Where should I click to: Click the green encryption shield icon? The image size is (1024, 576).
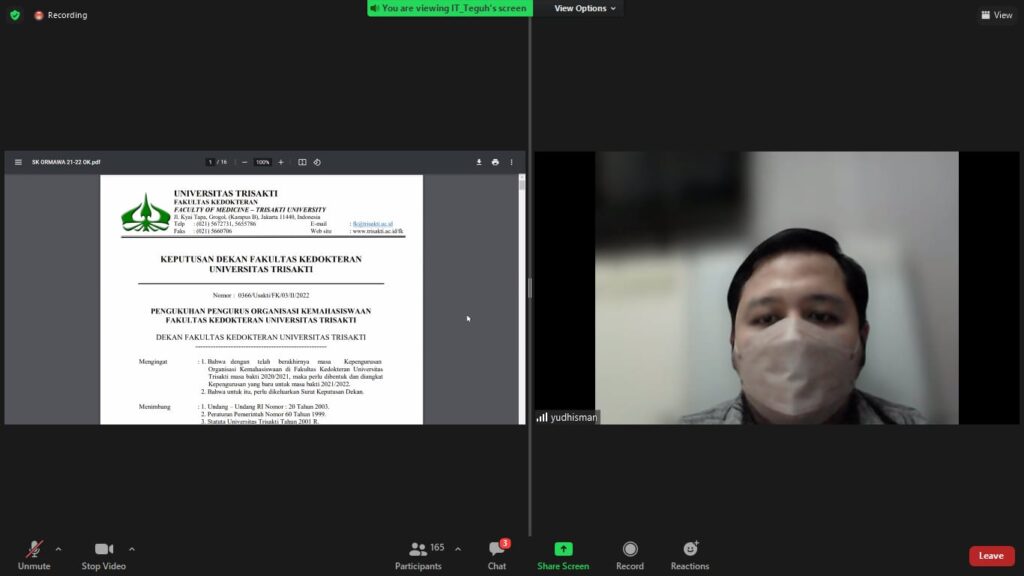tap(15, 15)
